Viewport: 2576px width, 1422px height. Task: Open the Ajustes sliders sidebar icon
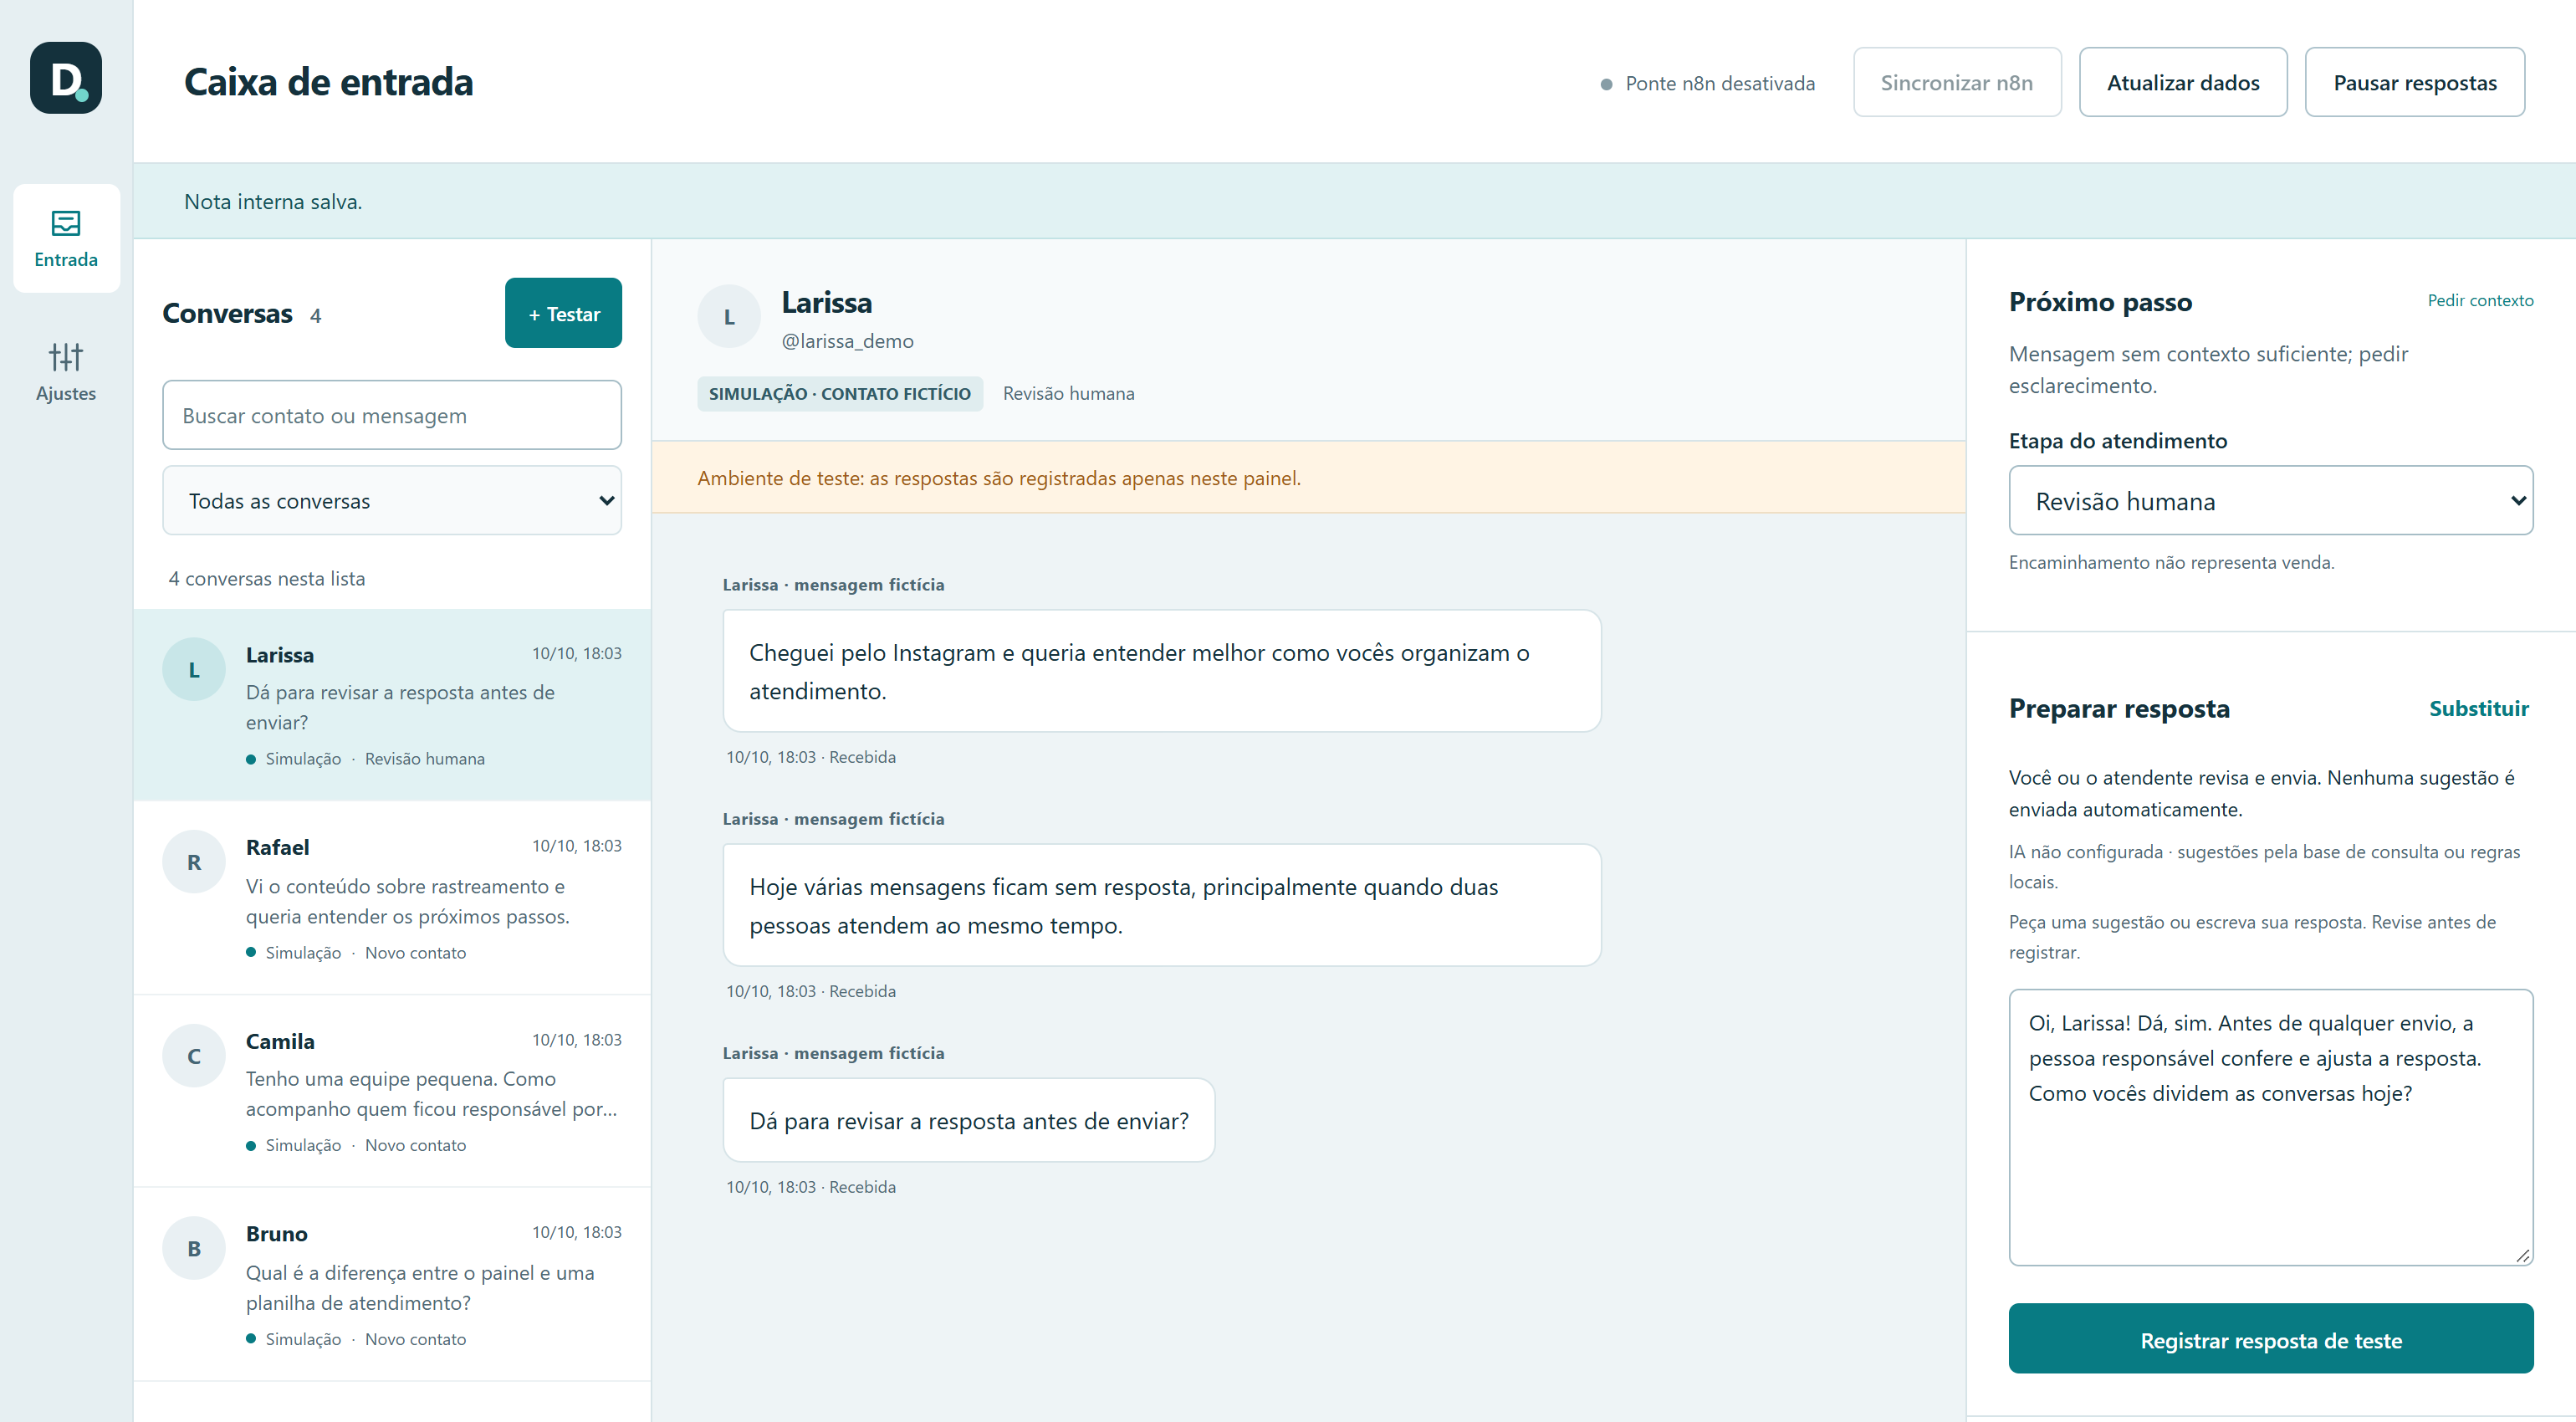[66, 371]
